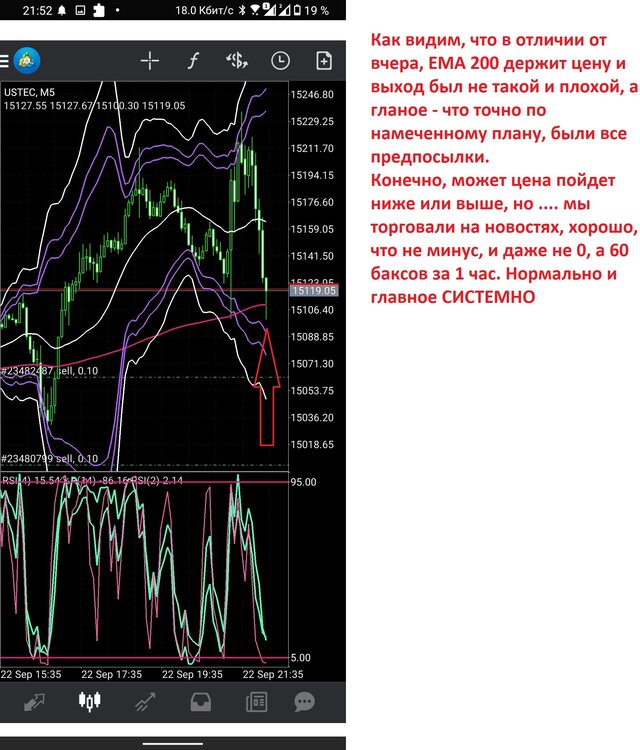This screenshot has height=750, width=640.
Task: Tap the battery indicator showing 19 %
Action: [x=311, y=10]
